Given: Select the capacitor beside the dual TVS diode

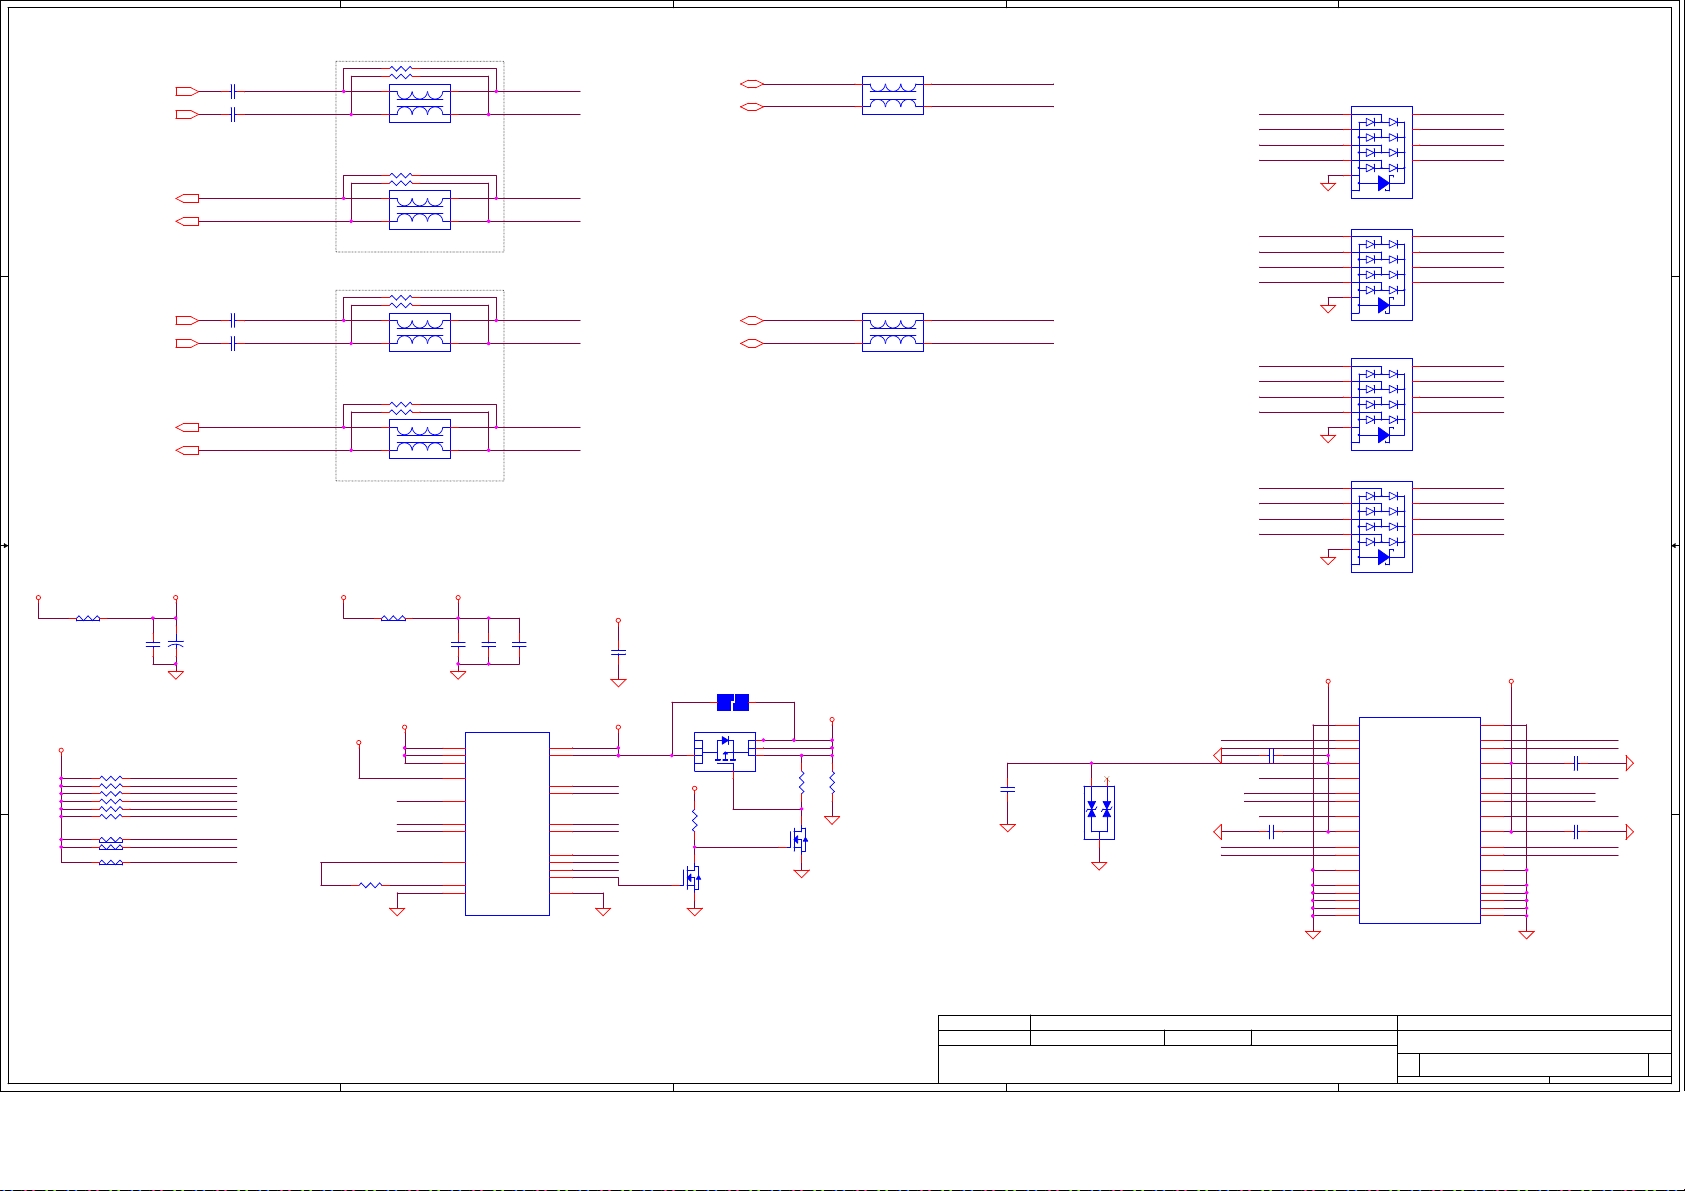Looking at the screenshot, I should pyautogui.click(x=1008, y=789).
